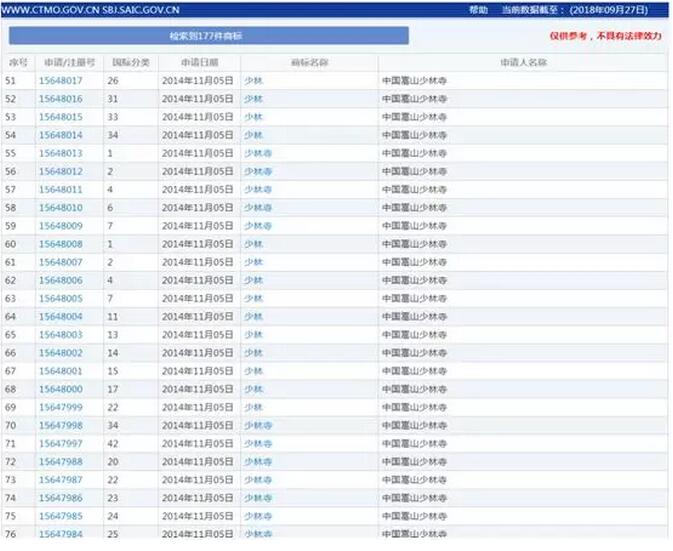Open application number 15647986 link
The height and width of the screenshot is (551, 673).
[x=61, y=498]
